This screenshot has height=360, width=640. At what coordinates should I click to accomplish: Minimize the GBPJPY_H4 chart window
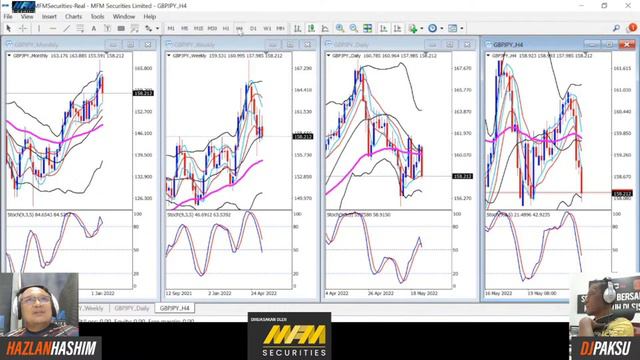click(592, 44)
